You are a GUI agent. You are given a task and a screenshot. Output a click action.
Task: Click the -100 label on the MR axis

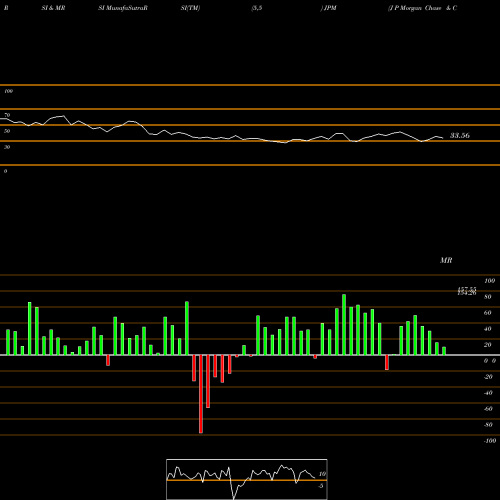click(490, 441)
